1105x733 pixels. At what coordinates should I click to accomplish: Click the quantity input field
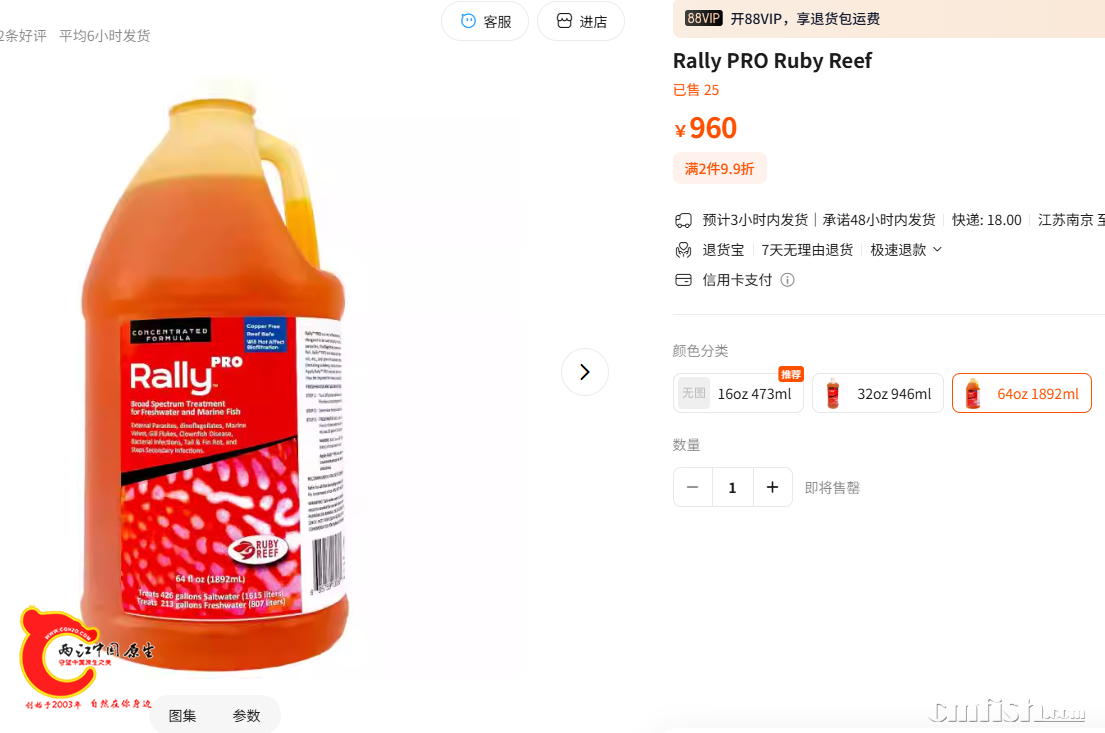(x=733, y=487)
